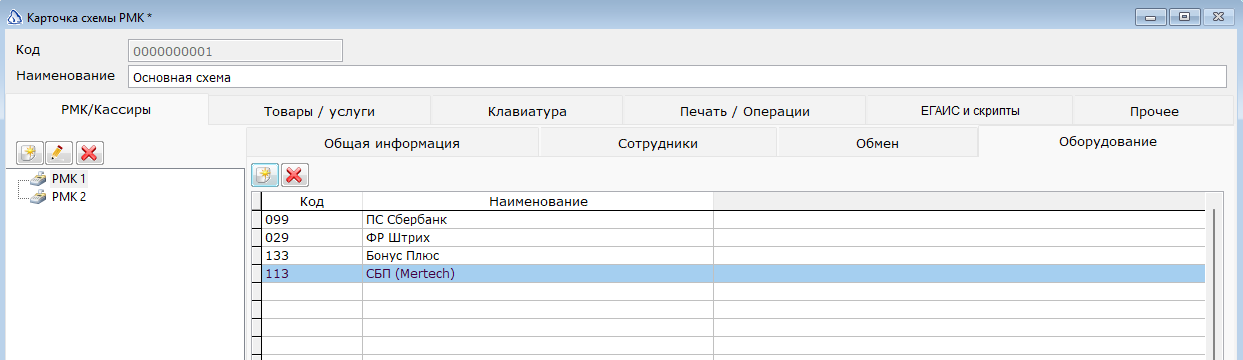Switch to the Обмен subtab
Image resolution: width=1243 pixels, height=360 pixels.
tap(877, 143)
